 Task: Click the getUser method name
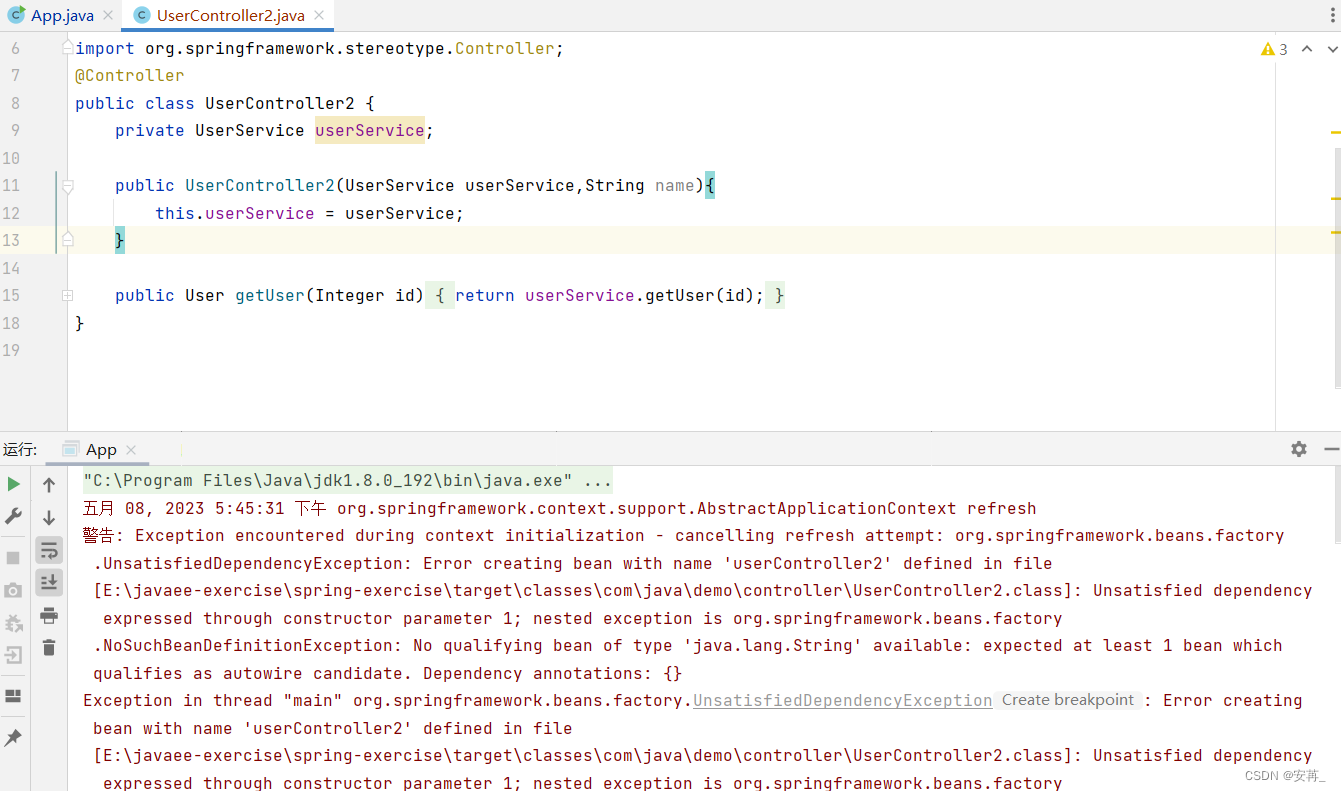coord(270,295)
